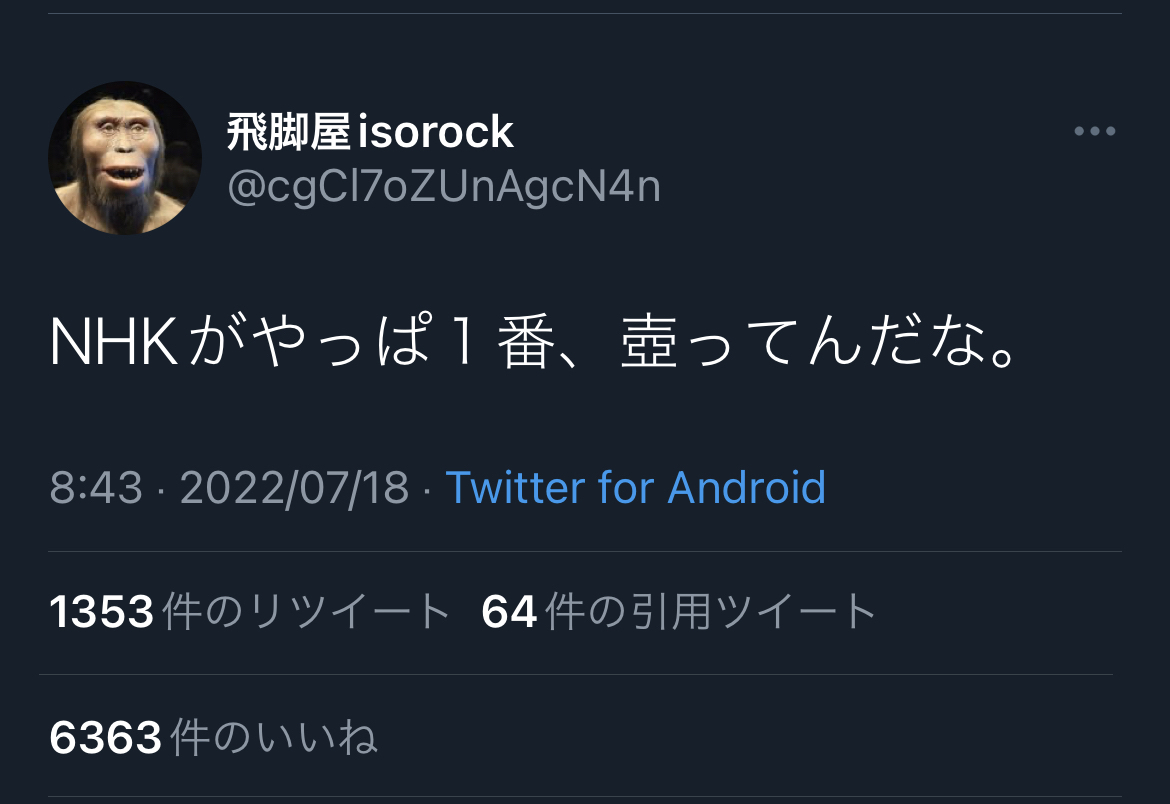
Task: Open the 件のリツイート label
Action: point(306,612)
